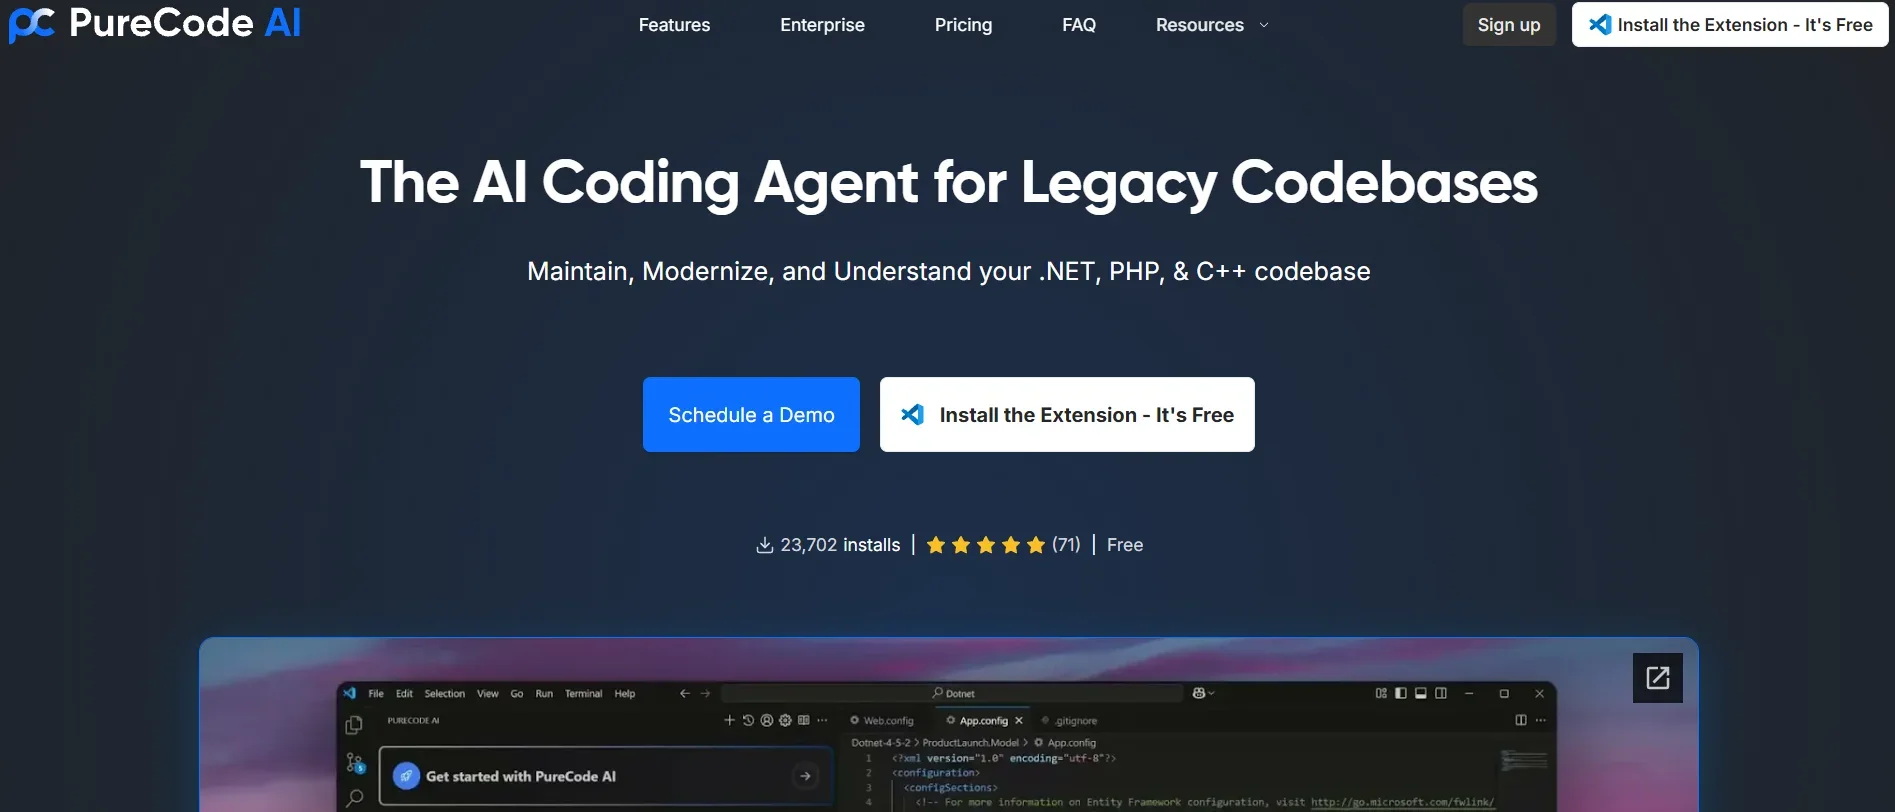1895x812 pixels.
Task: Select the Source Control icon with badge
Action: click(354, 763)
